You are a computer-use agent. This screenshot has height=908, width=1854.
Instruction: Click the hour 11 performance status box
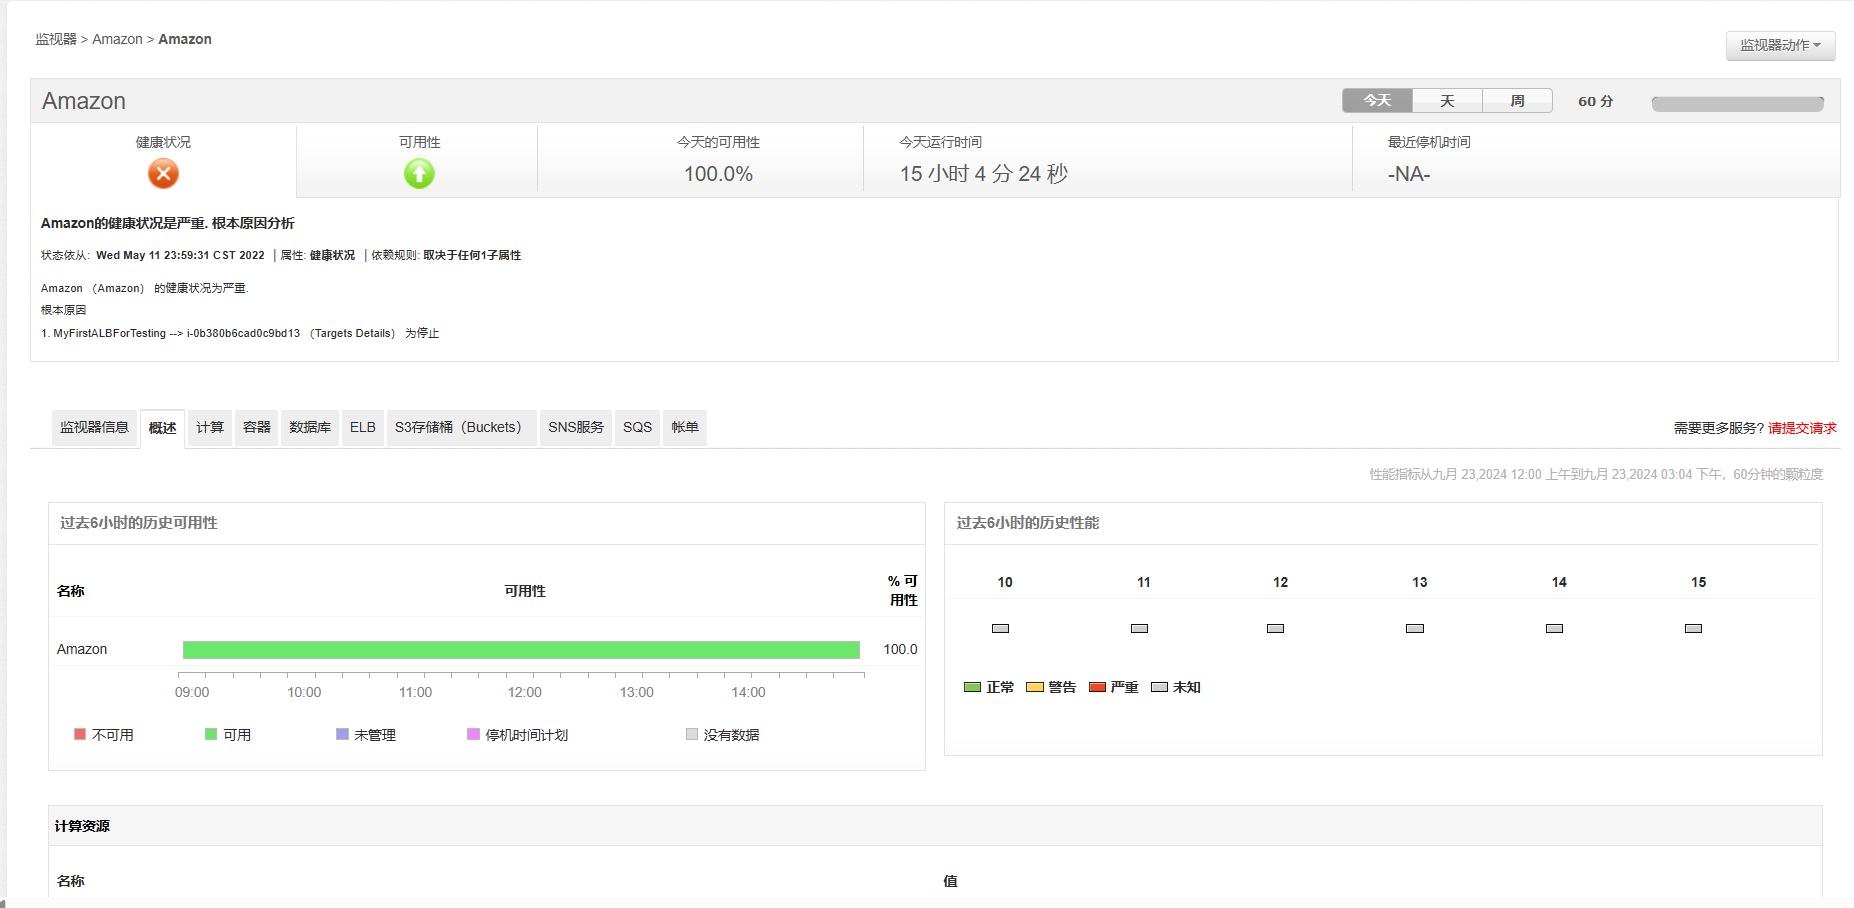[x=1139, y=628]
